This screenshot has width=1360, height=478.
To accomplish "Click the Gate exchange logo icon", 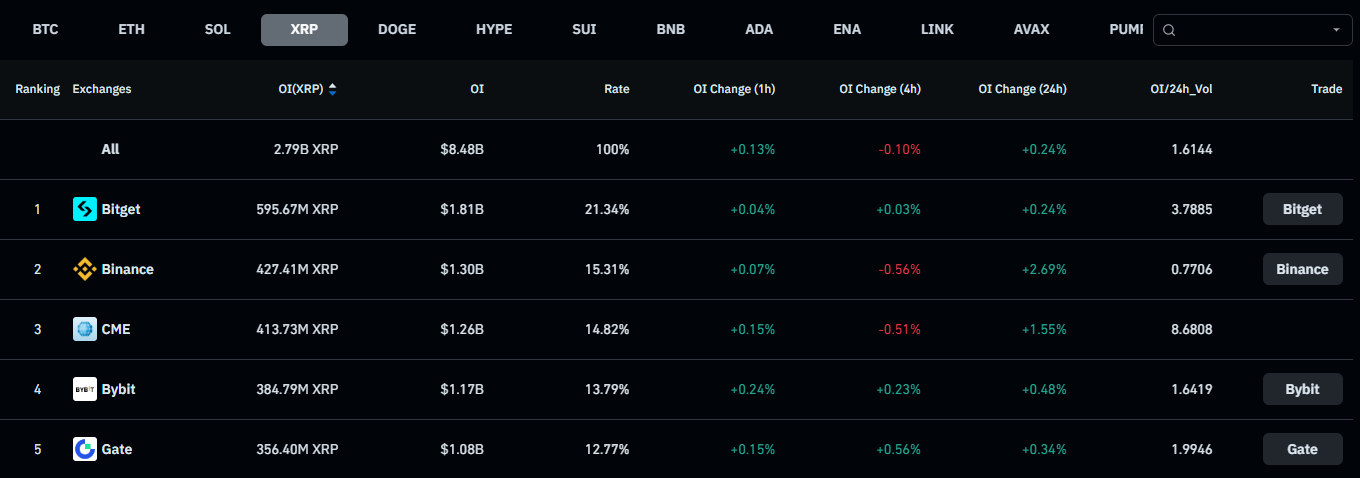I will point(85,449).
